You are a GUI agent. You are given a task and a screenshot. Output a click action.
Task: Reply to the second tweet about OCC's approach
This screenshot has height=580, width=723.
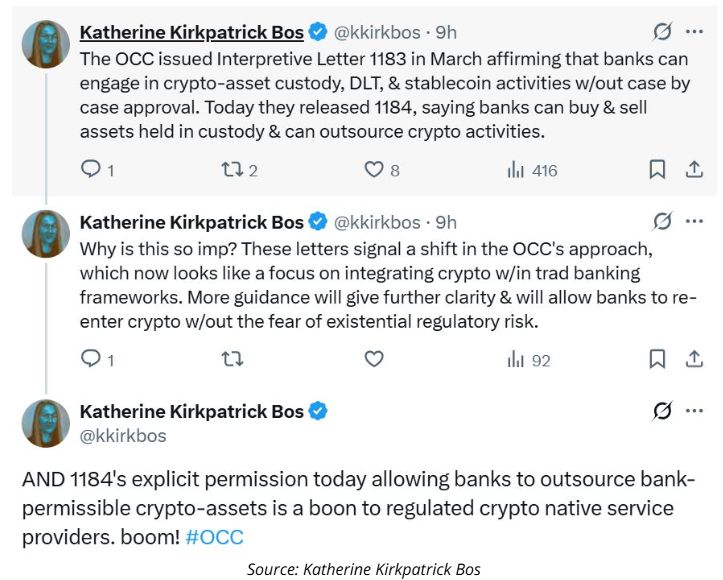point(90,359)
